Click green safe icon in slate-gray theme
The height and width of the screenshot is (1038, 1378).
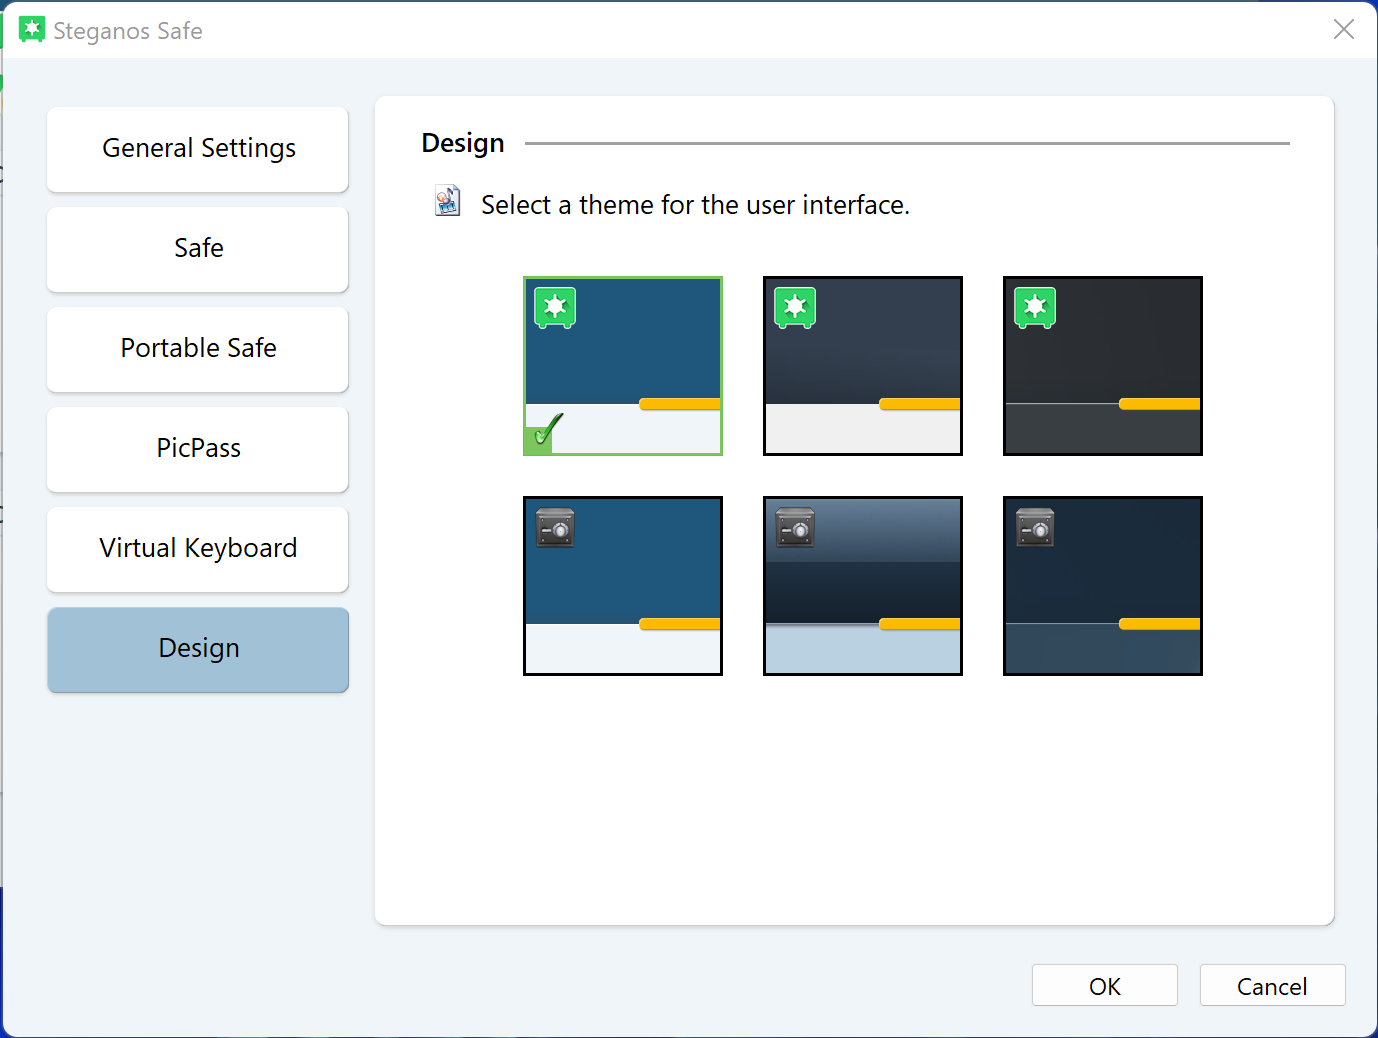(795, 308)
